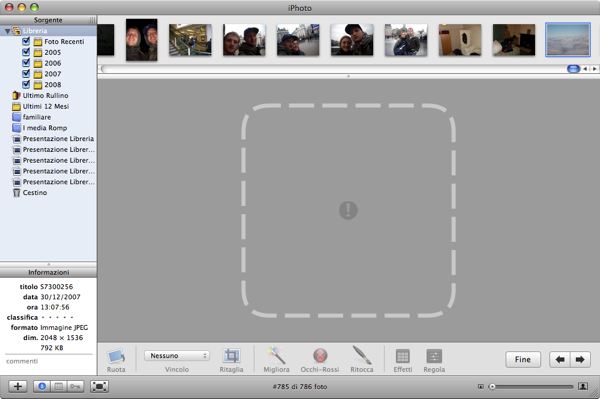Click the keywords key button
The width and height of the screenshot is (600, 399).
tap(75, 386)
